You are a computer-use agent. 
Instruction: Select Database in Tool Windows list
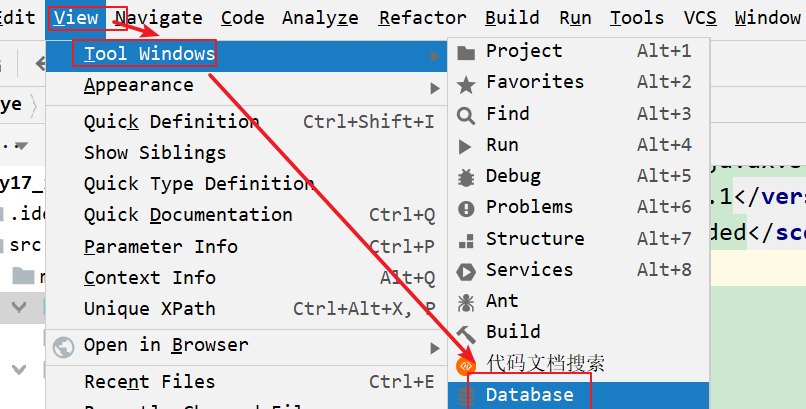(530, 395)
